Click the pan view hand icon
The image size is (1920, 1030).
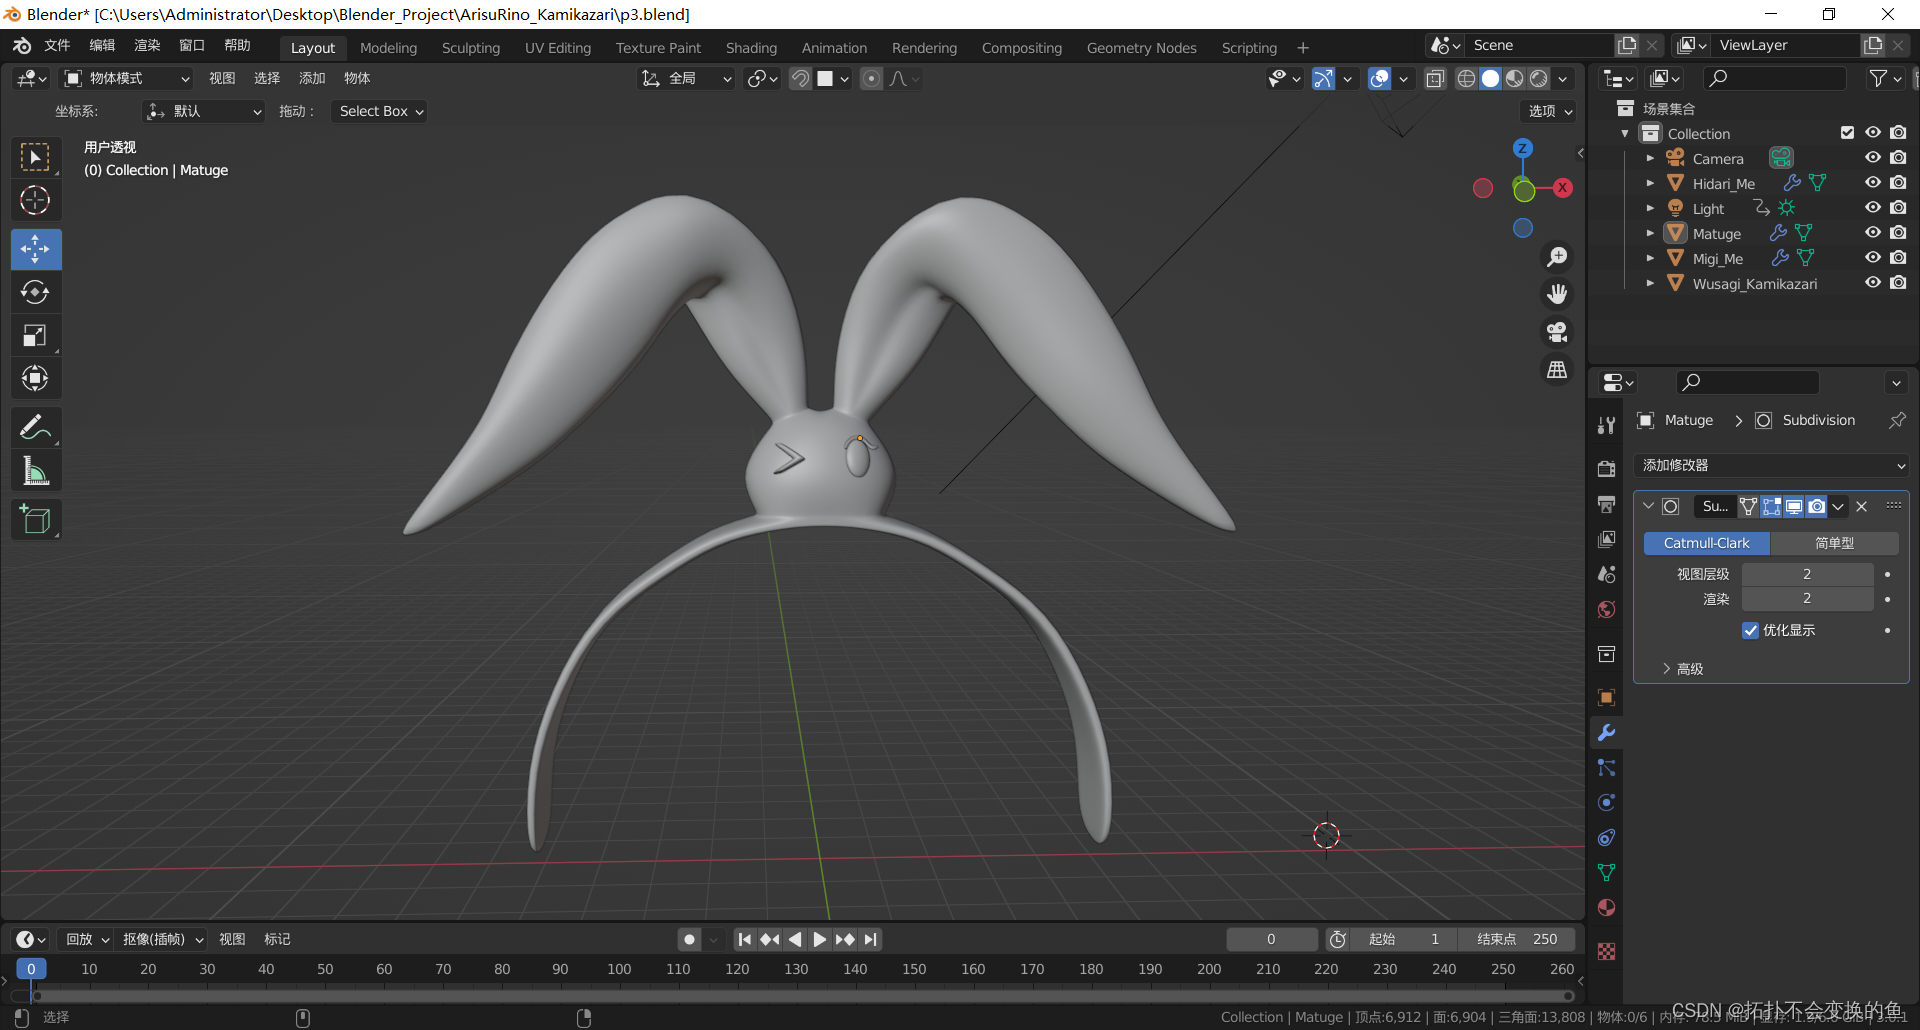1557,294
